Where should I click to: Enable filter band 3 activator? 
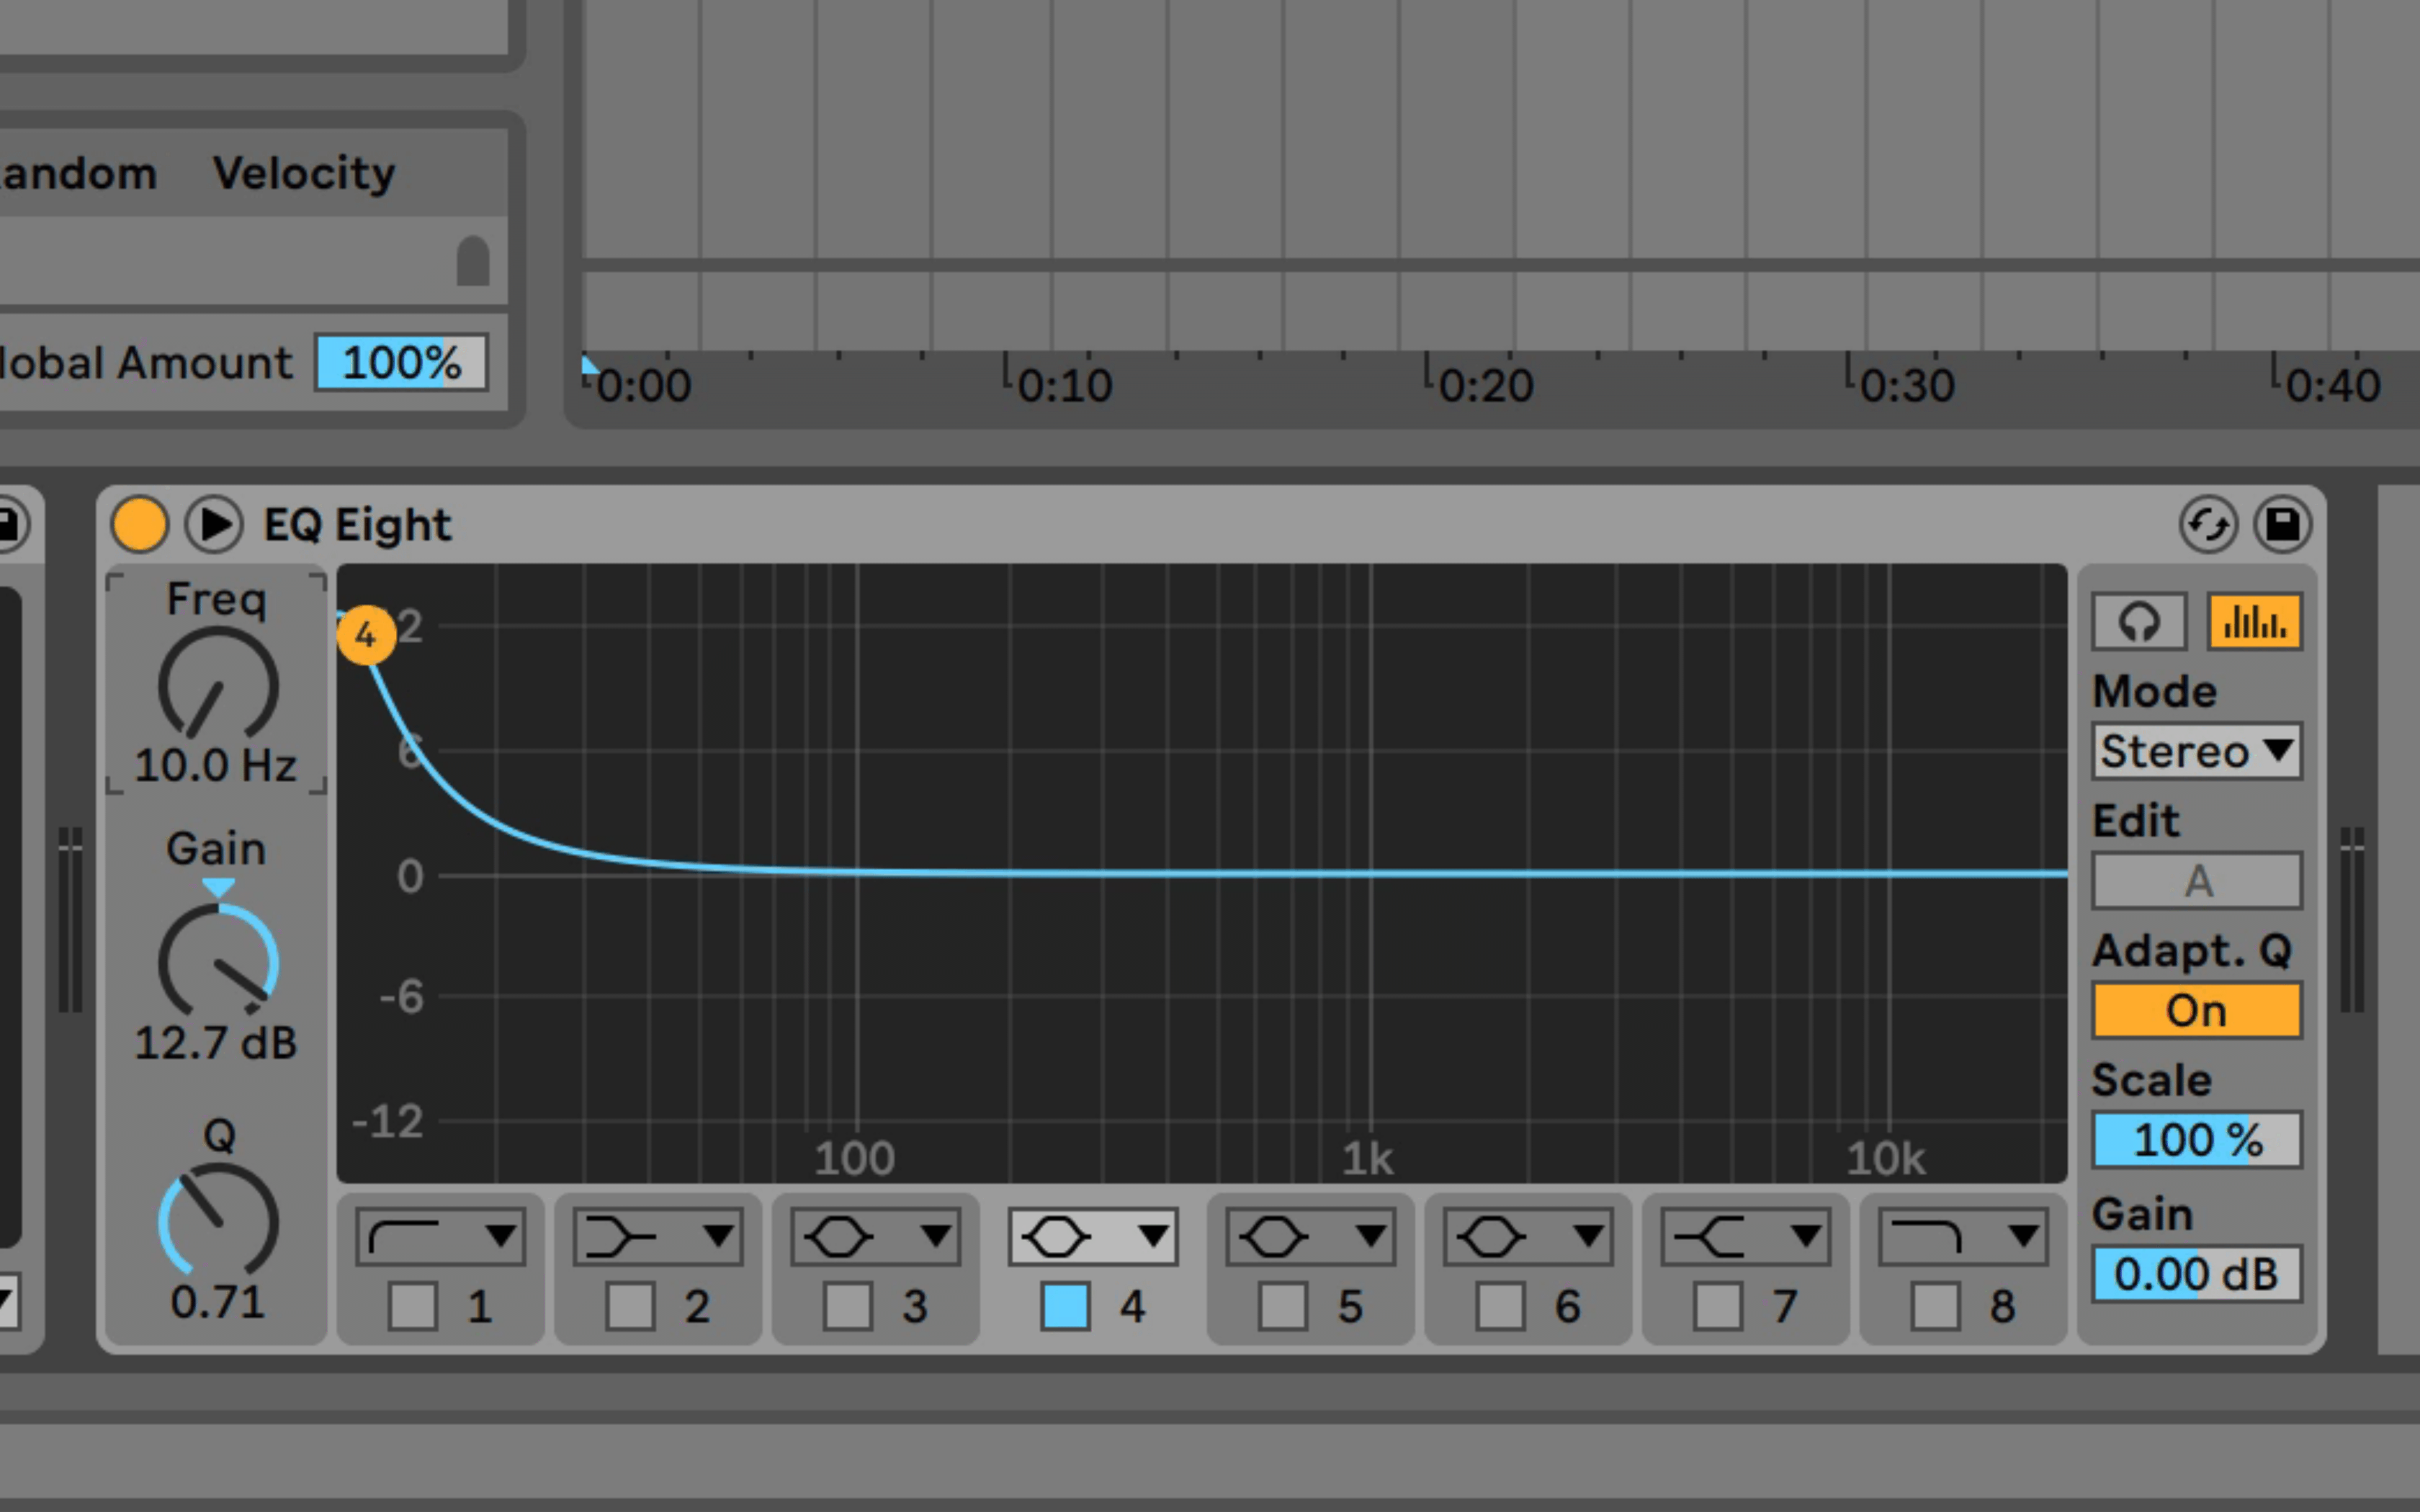coord(848,1306)
